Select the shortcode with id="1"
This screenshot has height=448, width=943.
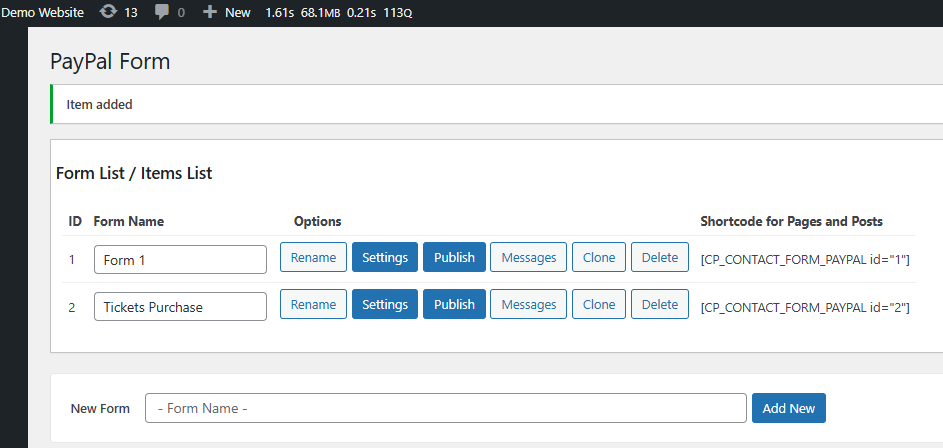(x=805, y=260)
